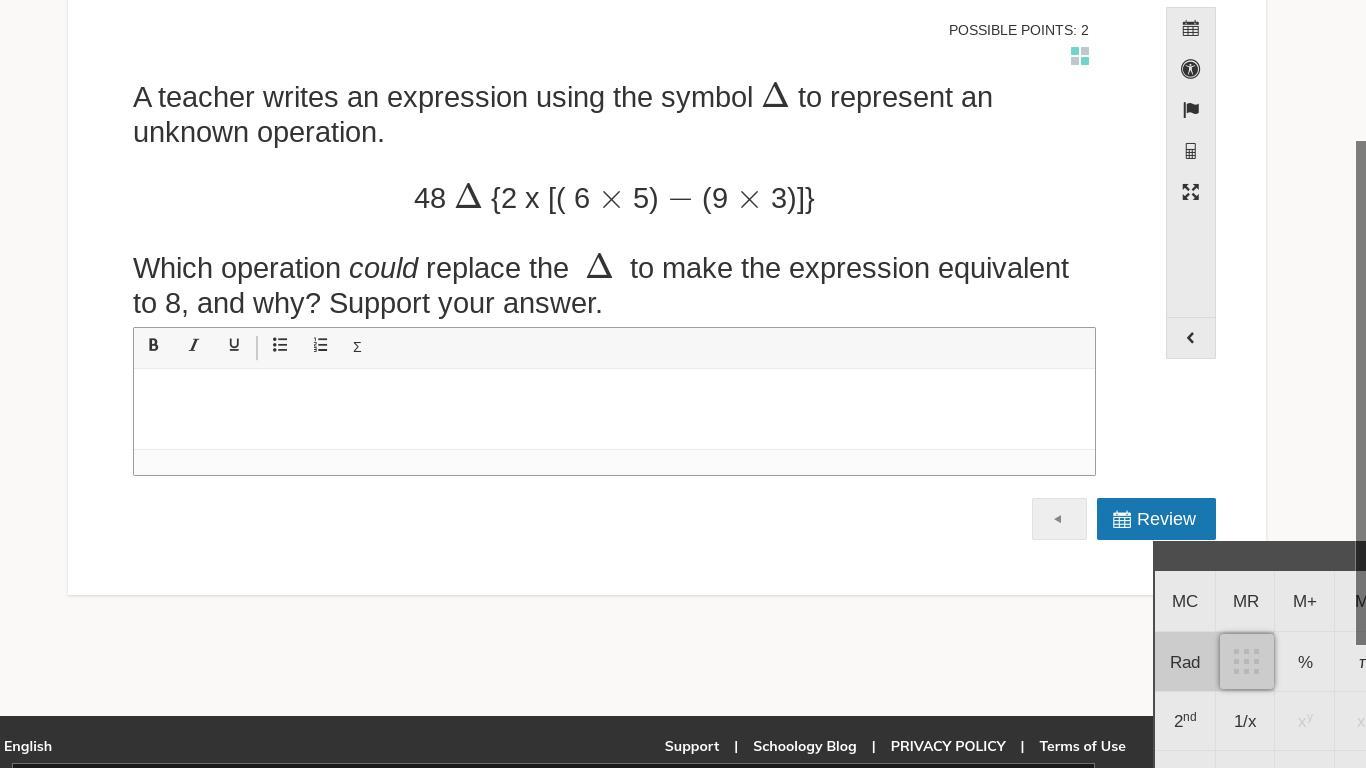Insert a bulleted list
The height and width of the screenshot is (768, 1366).
click(x=280, y=345)
